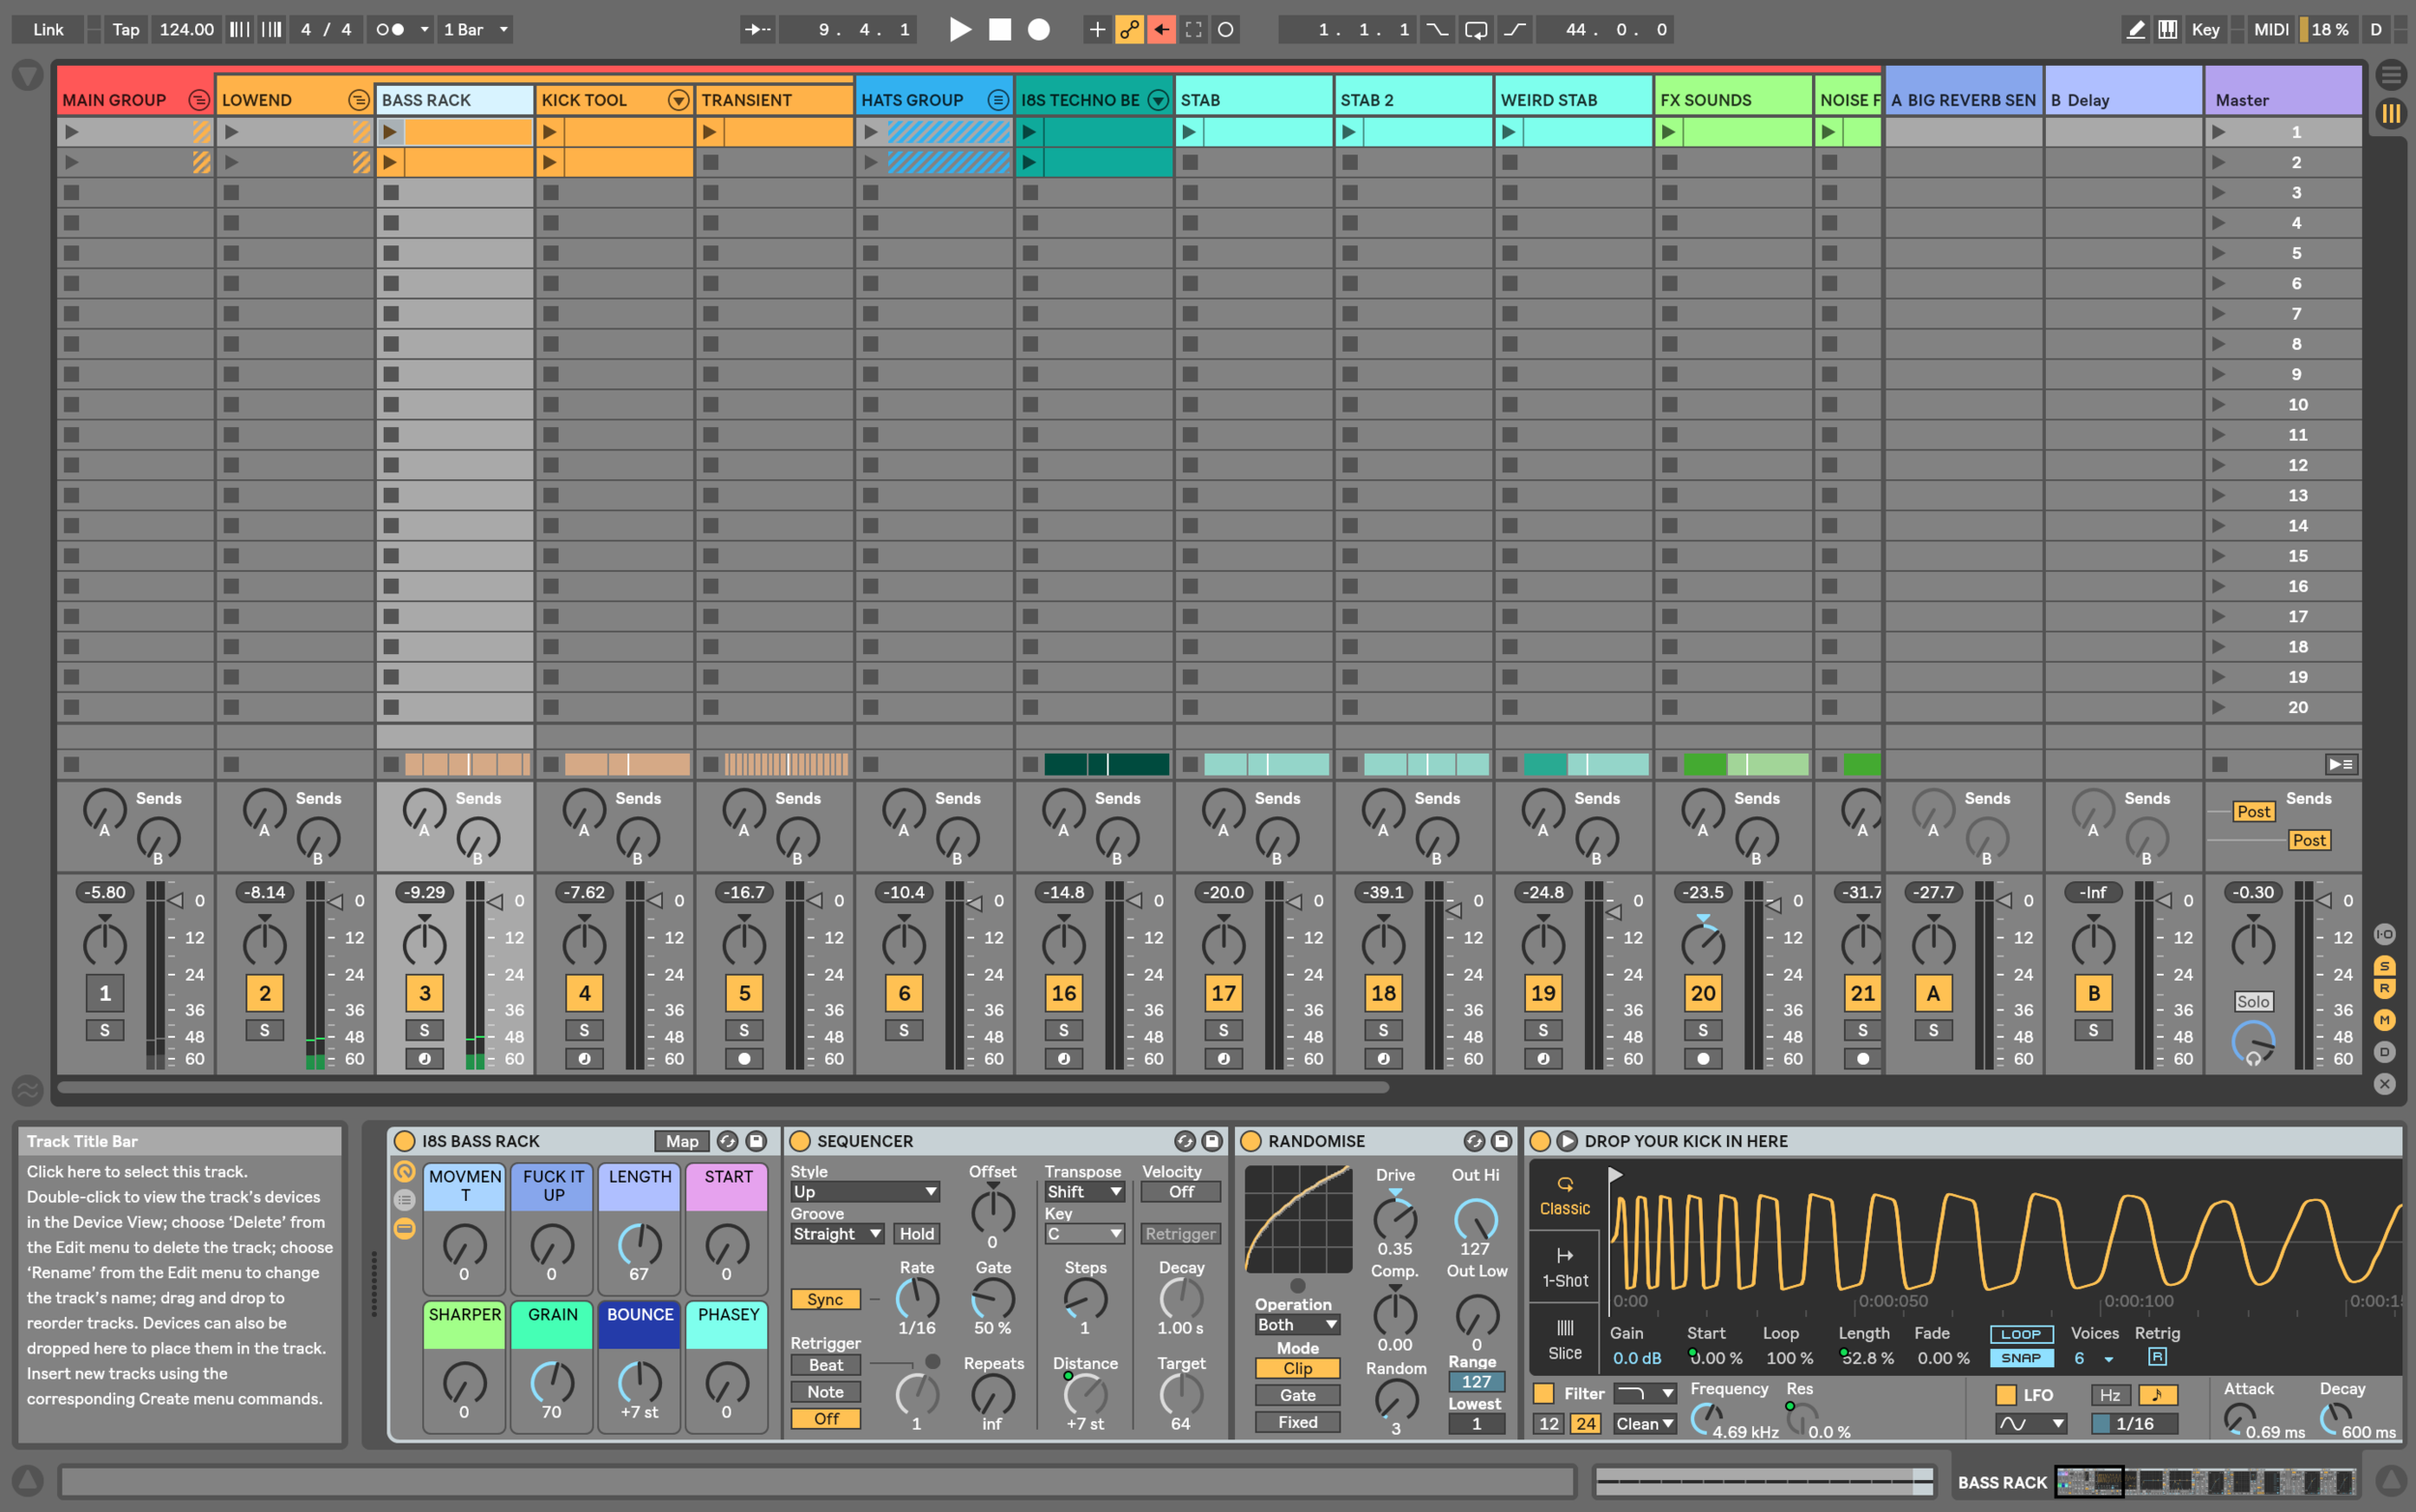Open the Style dropdown set to Up
Viewport: 2416px width, 1512px height.
(x=864, y=1191)
